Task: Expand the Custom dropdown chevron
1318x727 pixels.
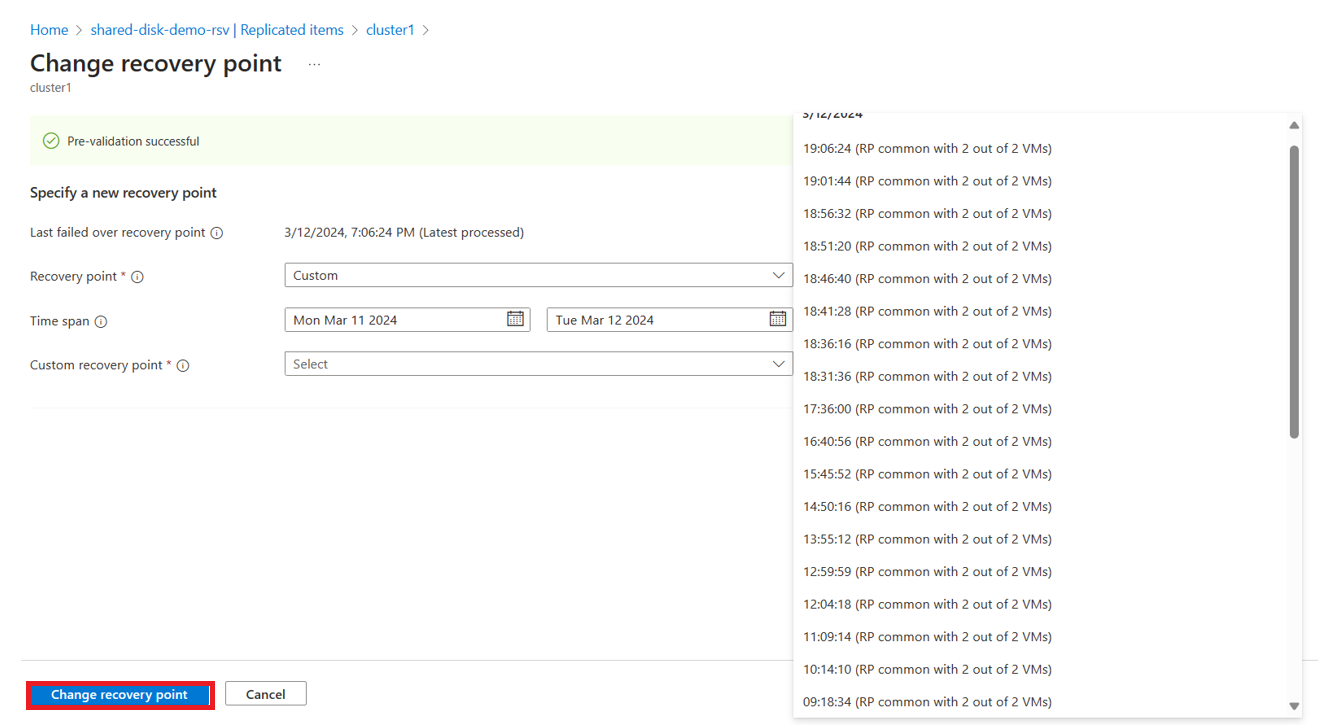Action: tap(779, 274)
